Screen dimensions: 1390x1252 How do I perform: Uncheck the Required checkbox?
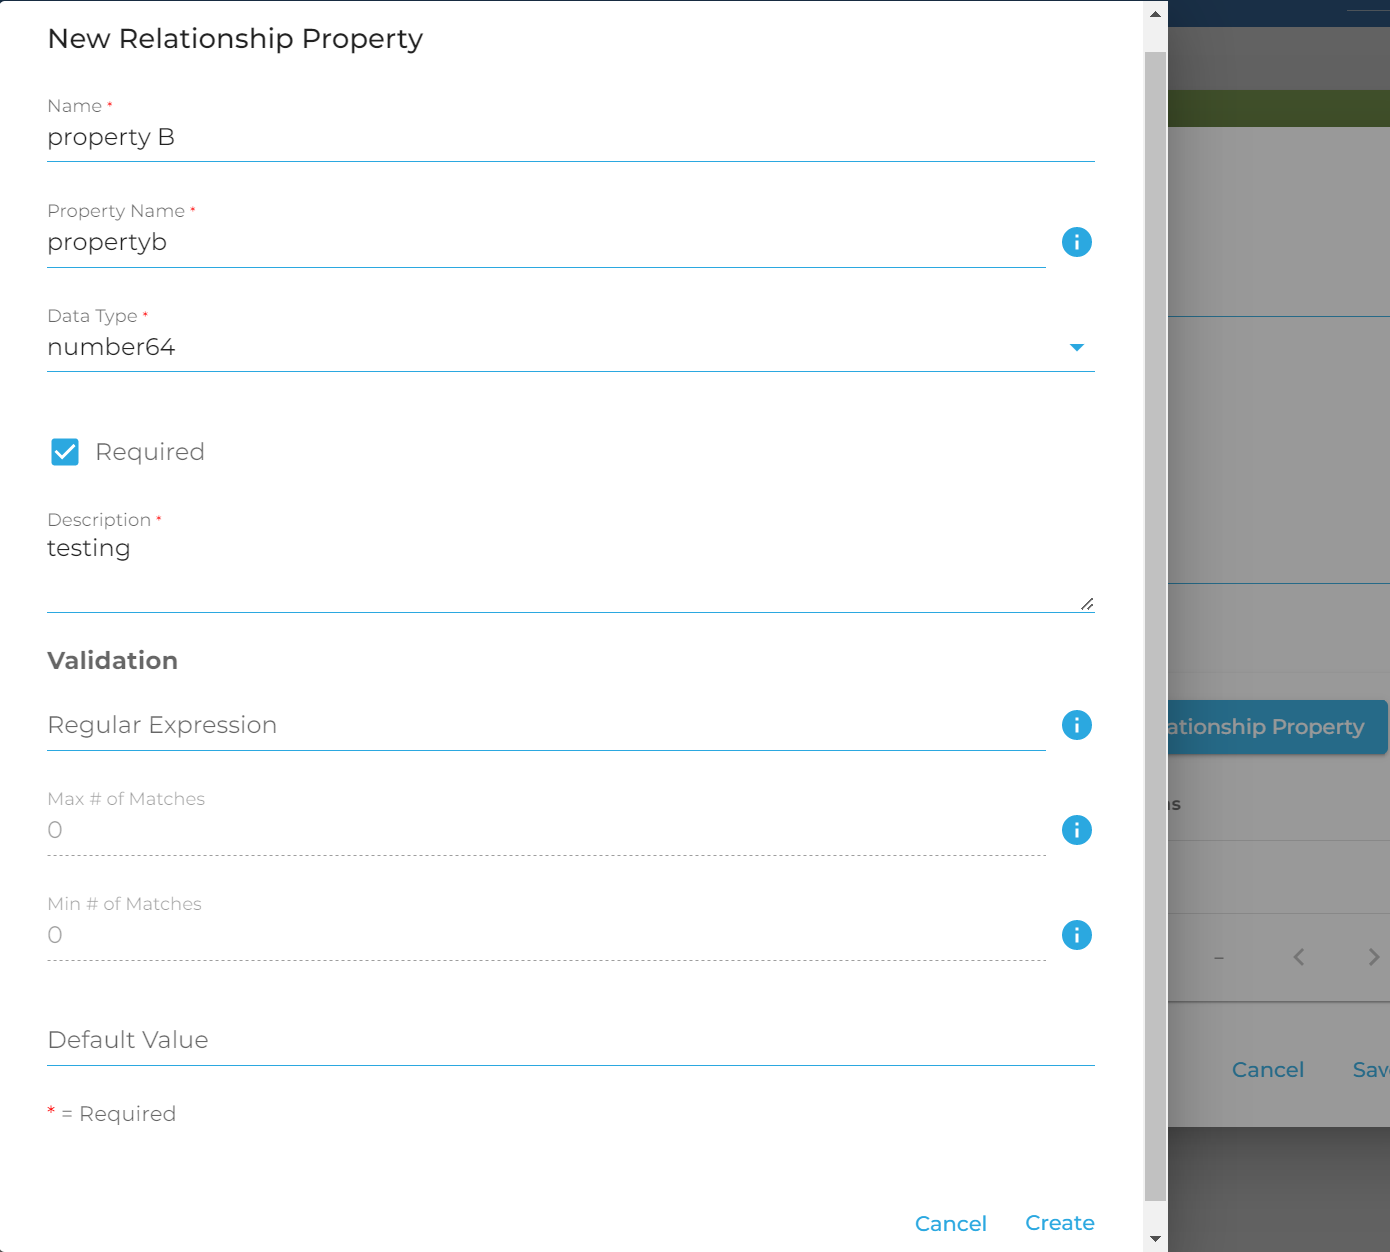pos(65,452)
